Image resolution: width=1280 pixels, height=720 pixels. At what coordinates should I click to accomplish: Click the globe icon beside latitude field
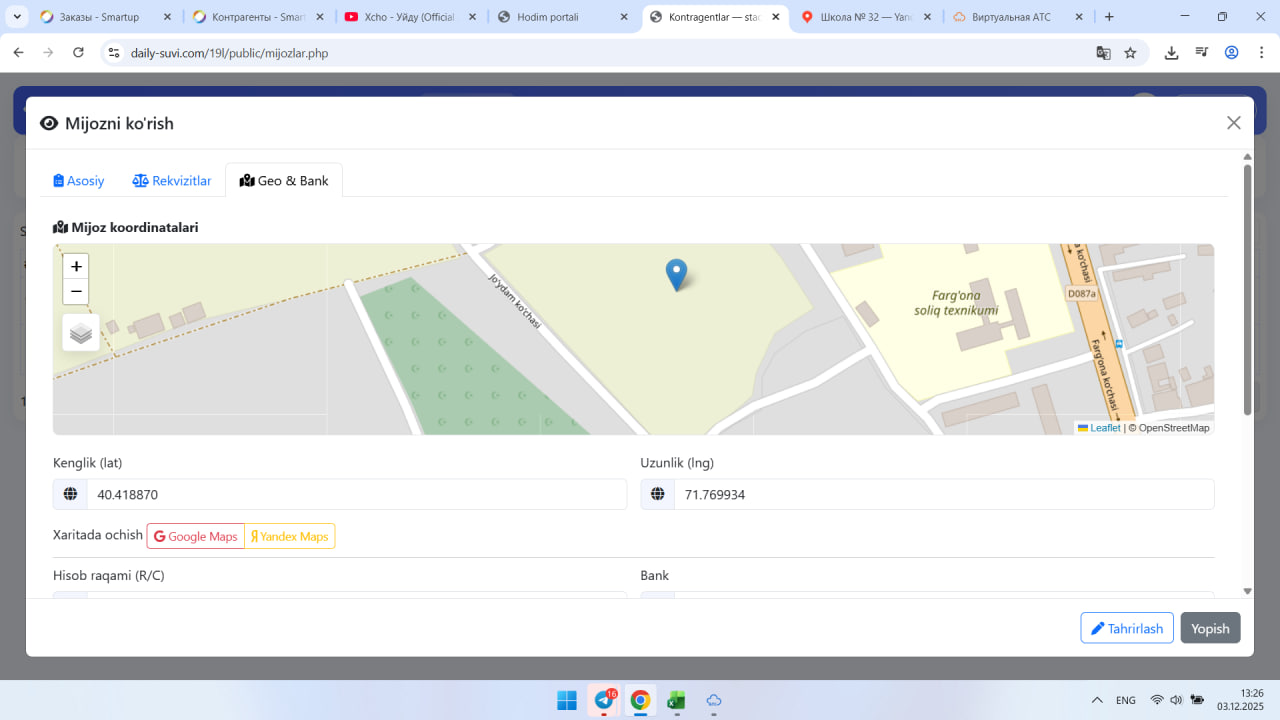click(x=70, y=494)
